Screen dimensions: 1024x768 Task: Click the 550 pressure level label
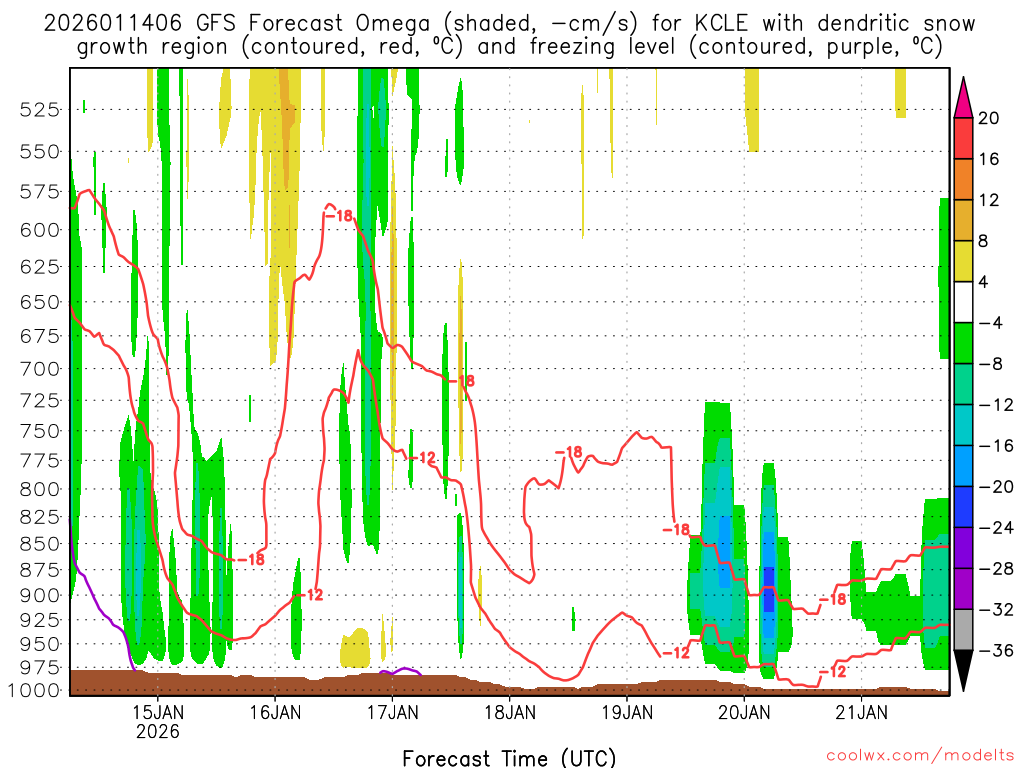point(40,152)
